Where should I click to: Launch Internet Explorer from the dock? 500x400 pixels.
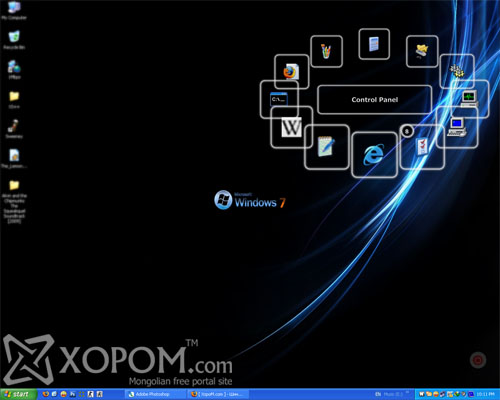point(374,155)
